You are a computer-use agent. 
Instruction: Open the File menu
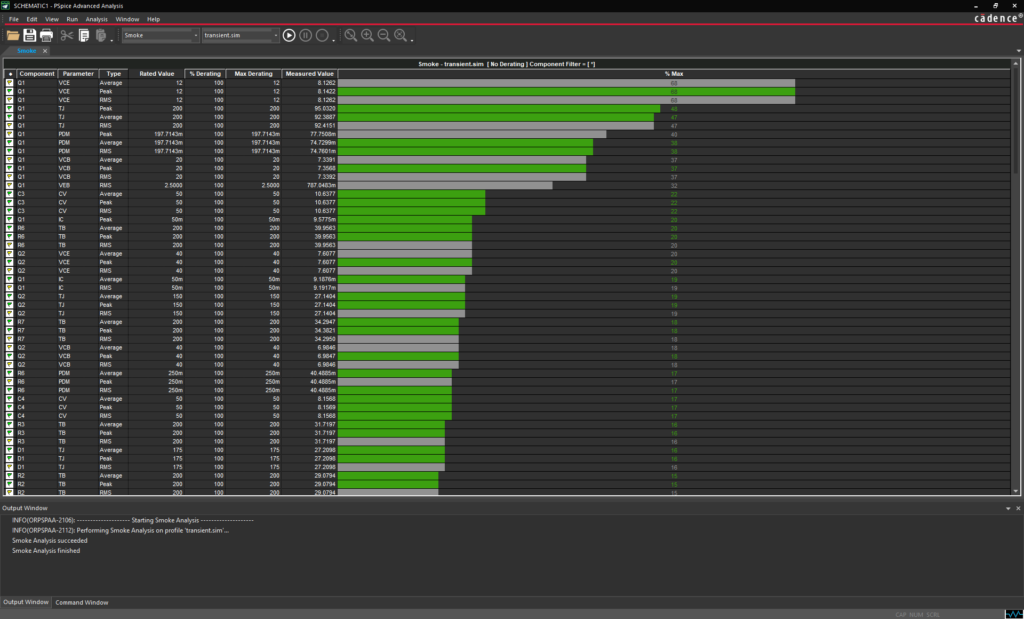point(14,20)
